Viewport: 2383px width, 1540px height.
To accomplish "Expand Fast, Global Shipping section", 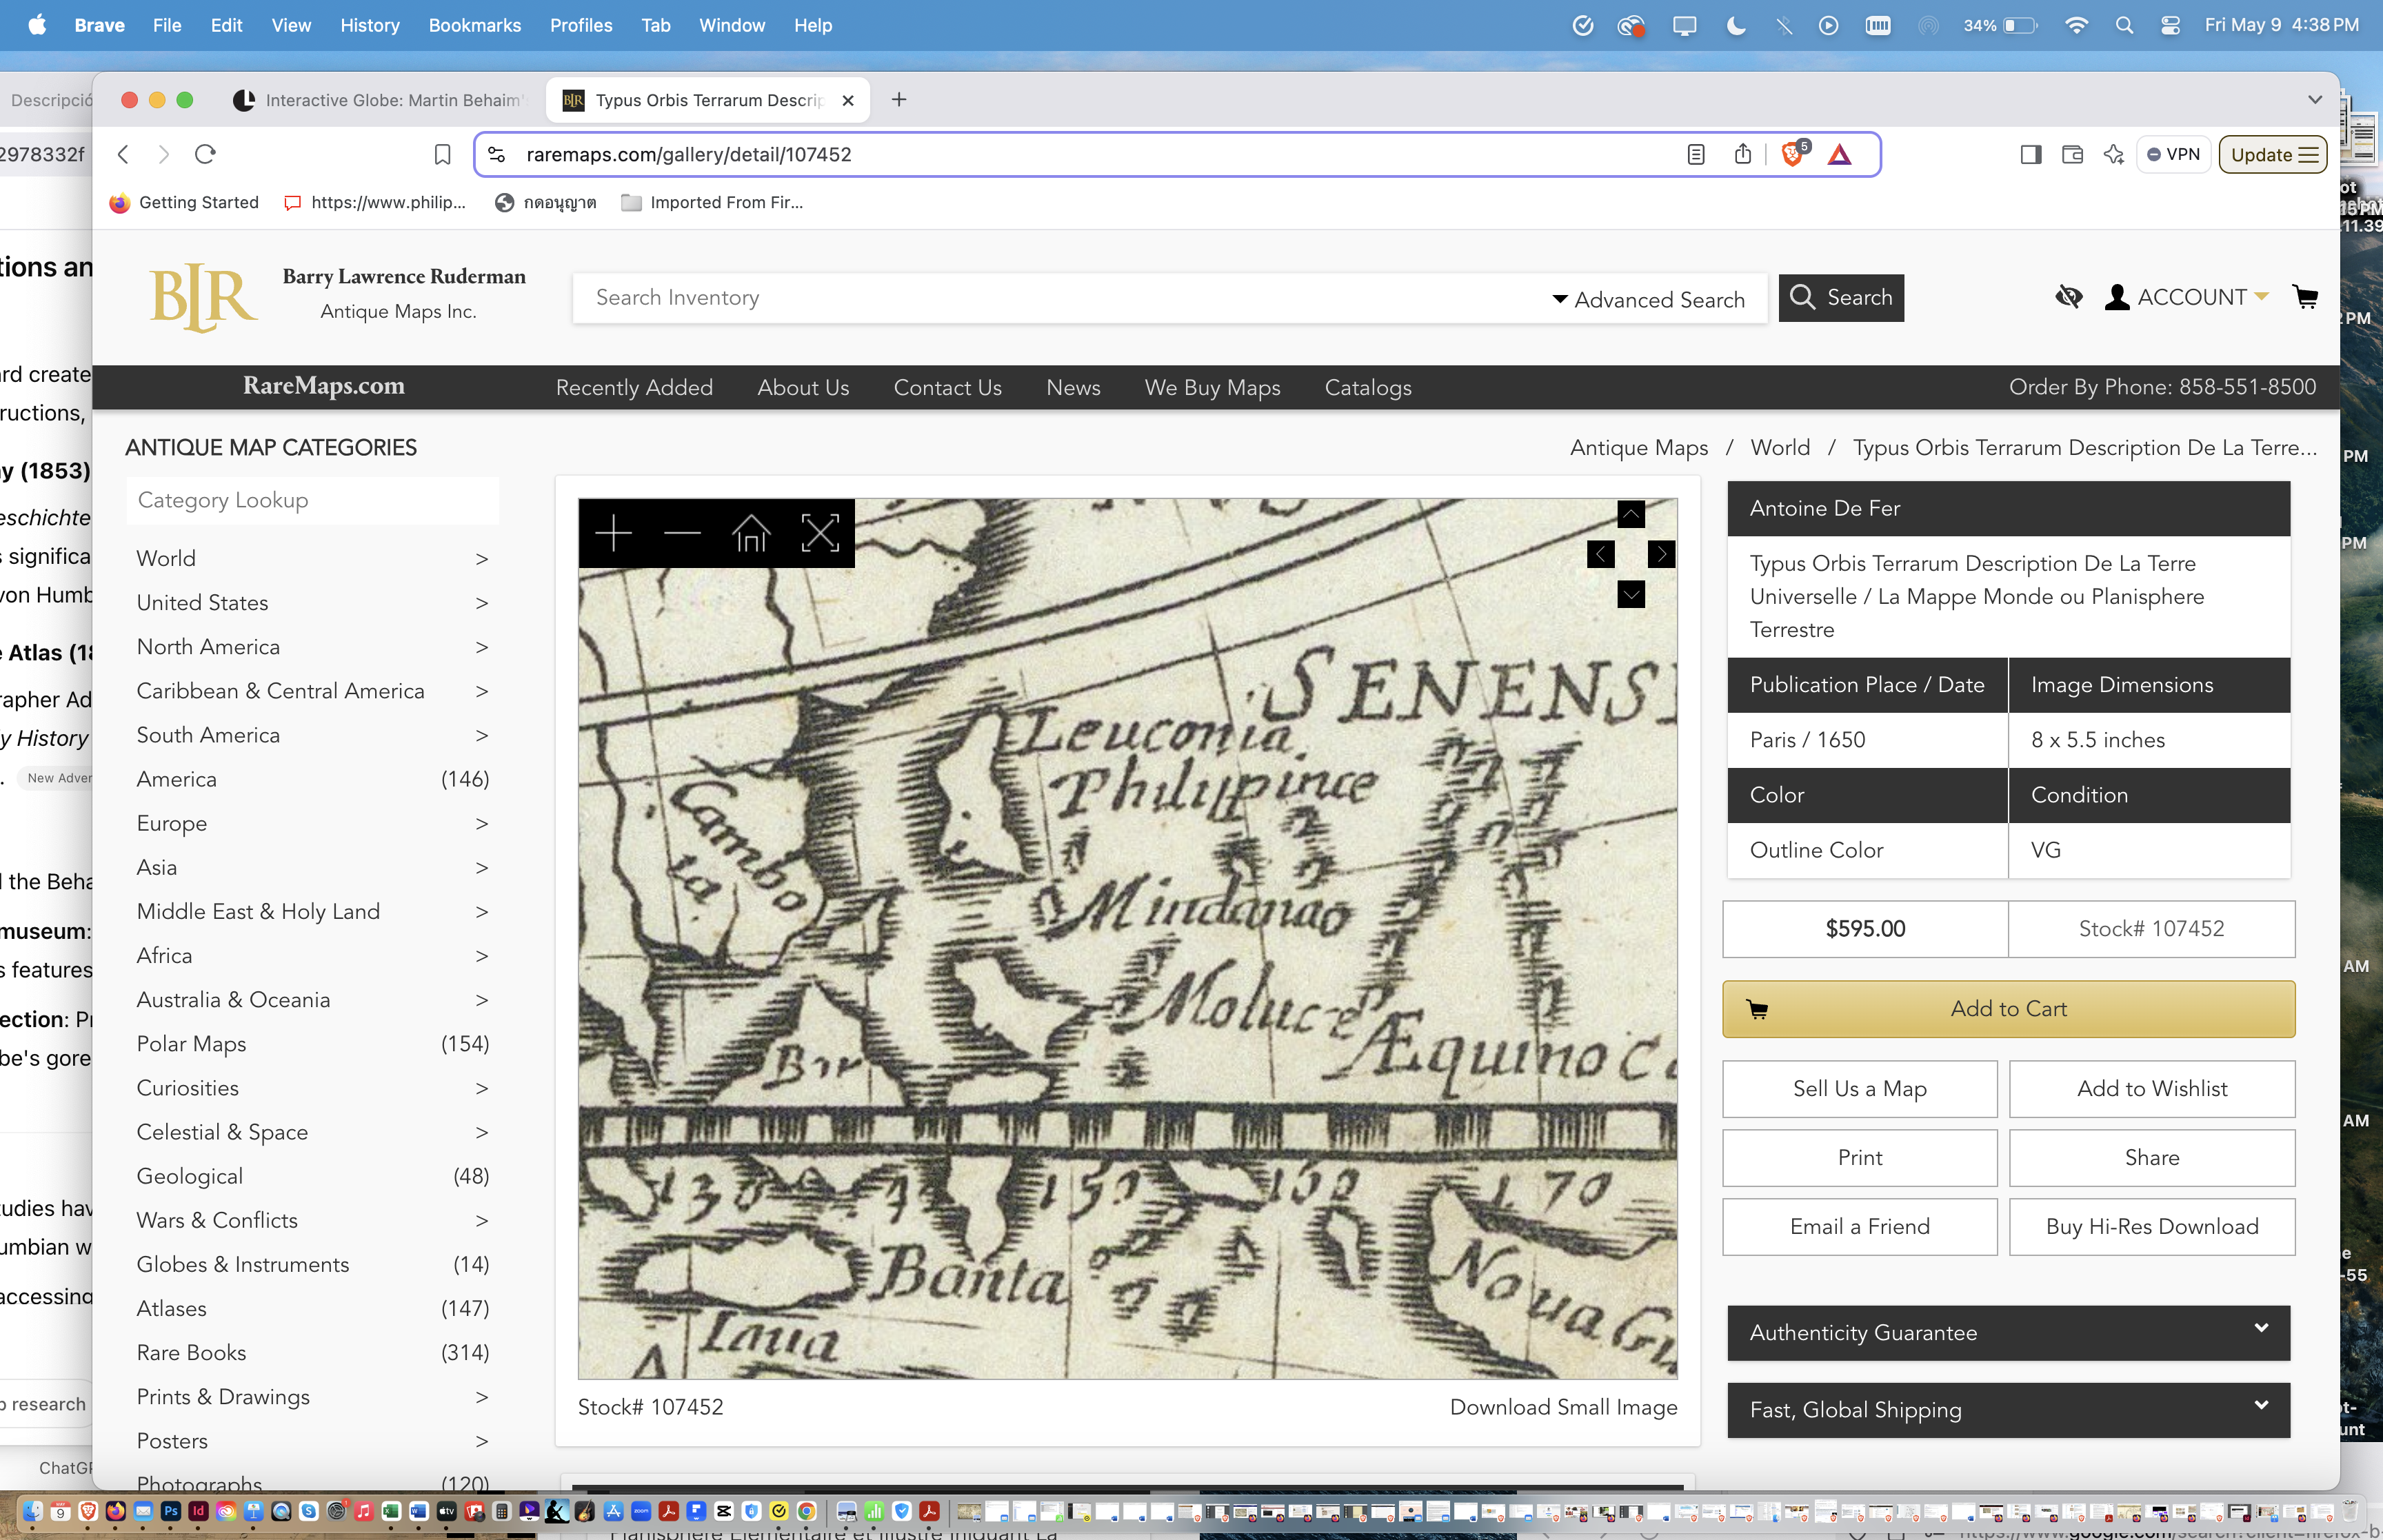I will (2008, 1409).
